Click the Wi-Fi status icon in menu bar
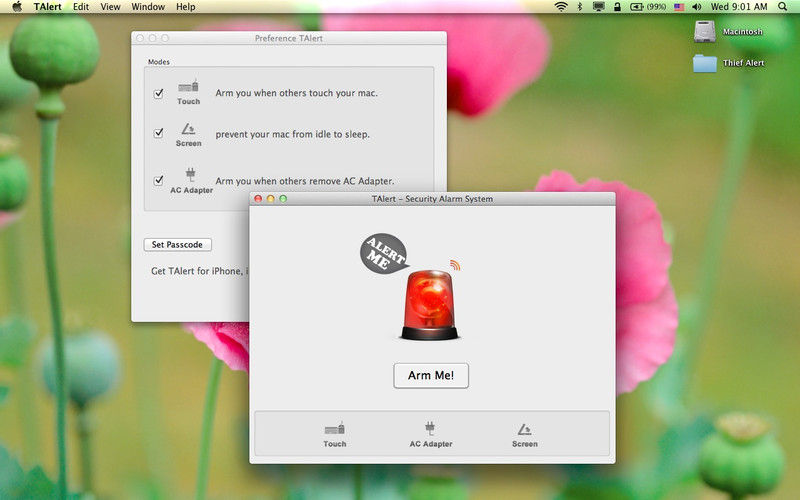This screenshot has height=500, width=800. 561,7
